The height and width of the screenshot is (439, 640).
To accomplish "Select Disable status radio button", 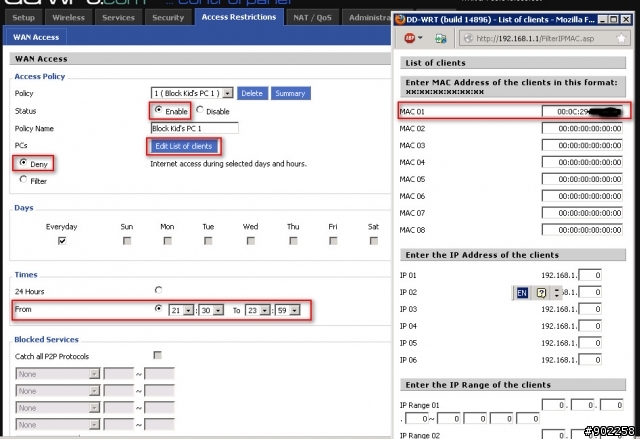I will [x=200, y=110].
